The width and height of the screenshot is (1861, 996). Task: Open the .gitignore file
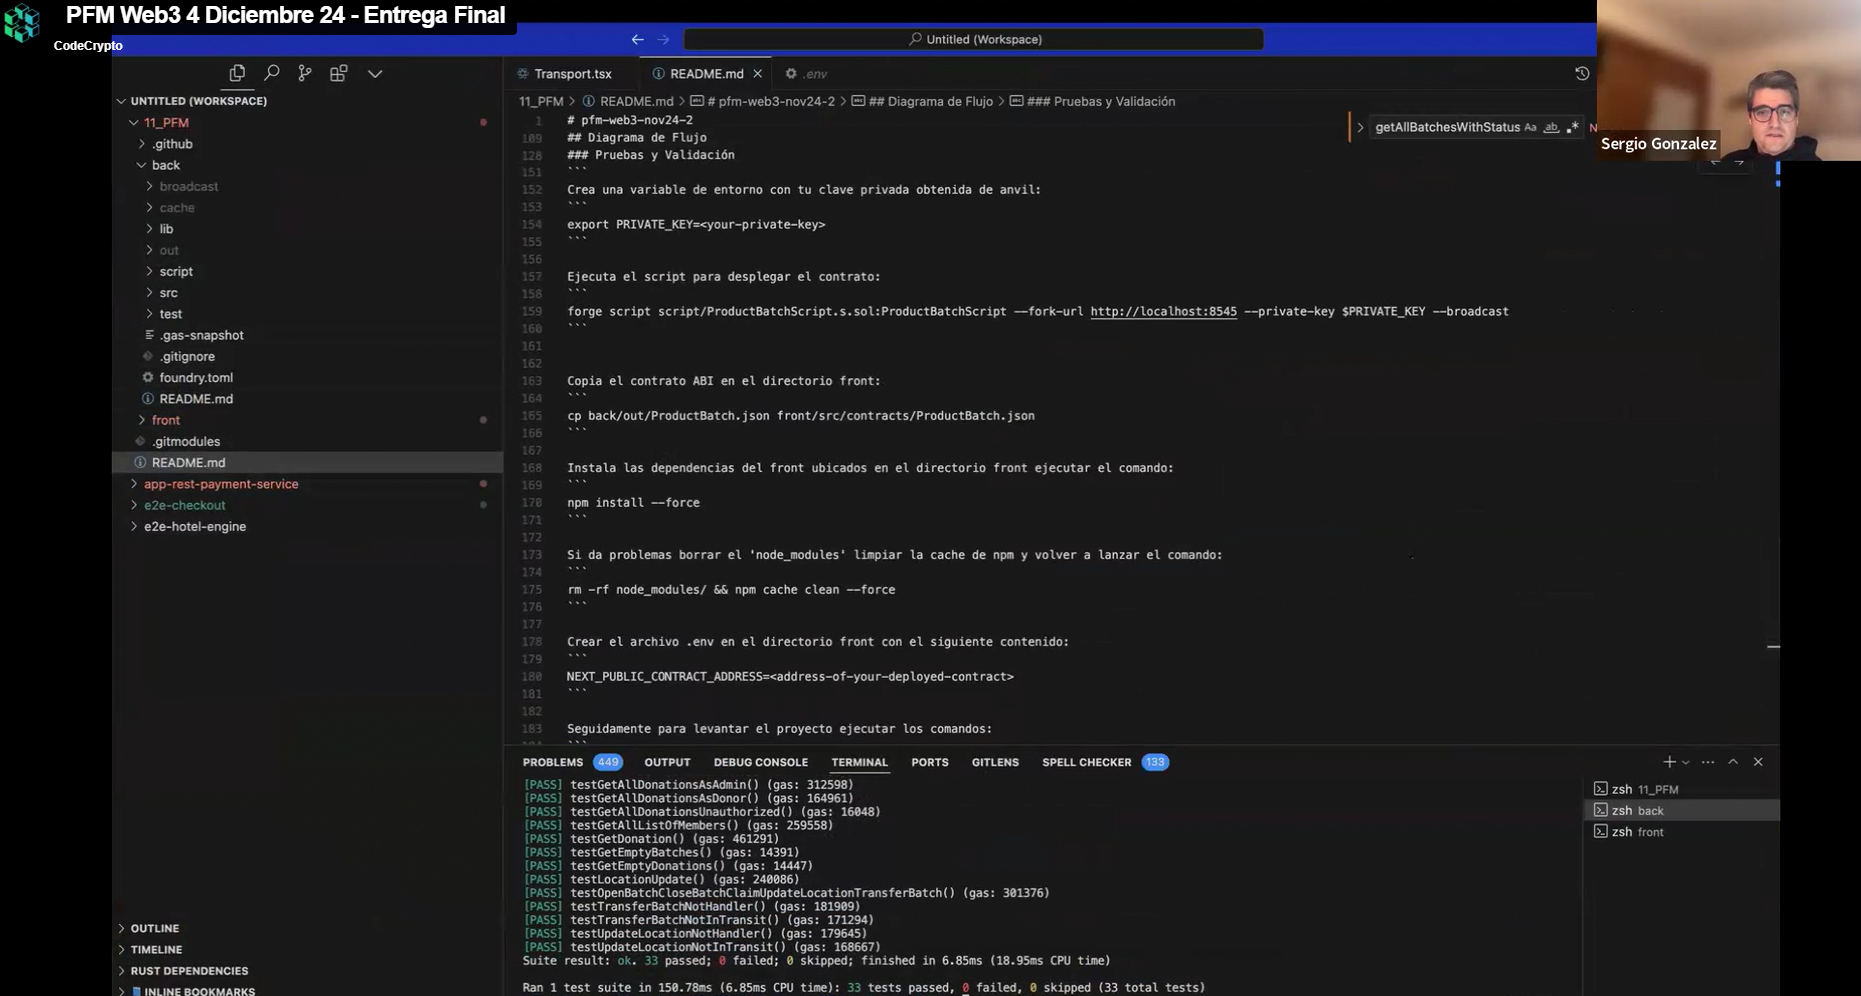[187, 356]
